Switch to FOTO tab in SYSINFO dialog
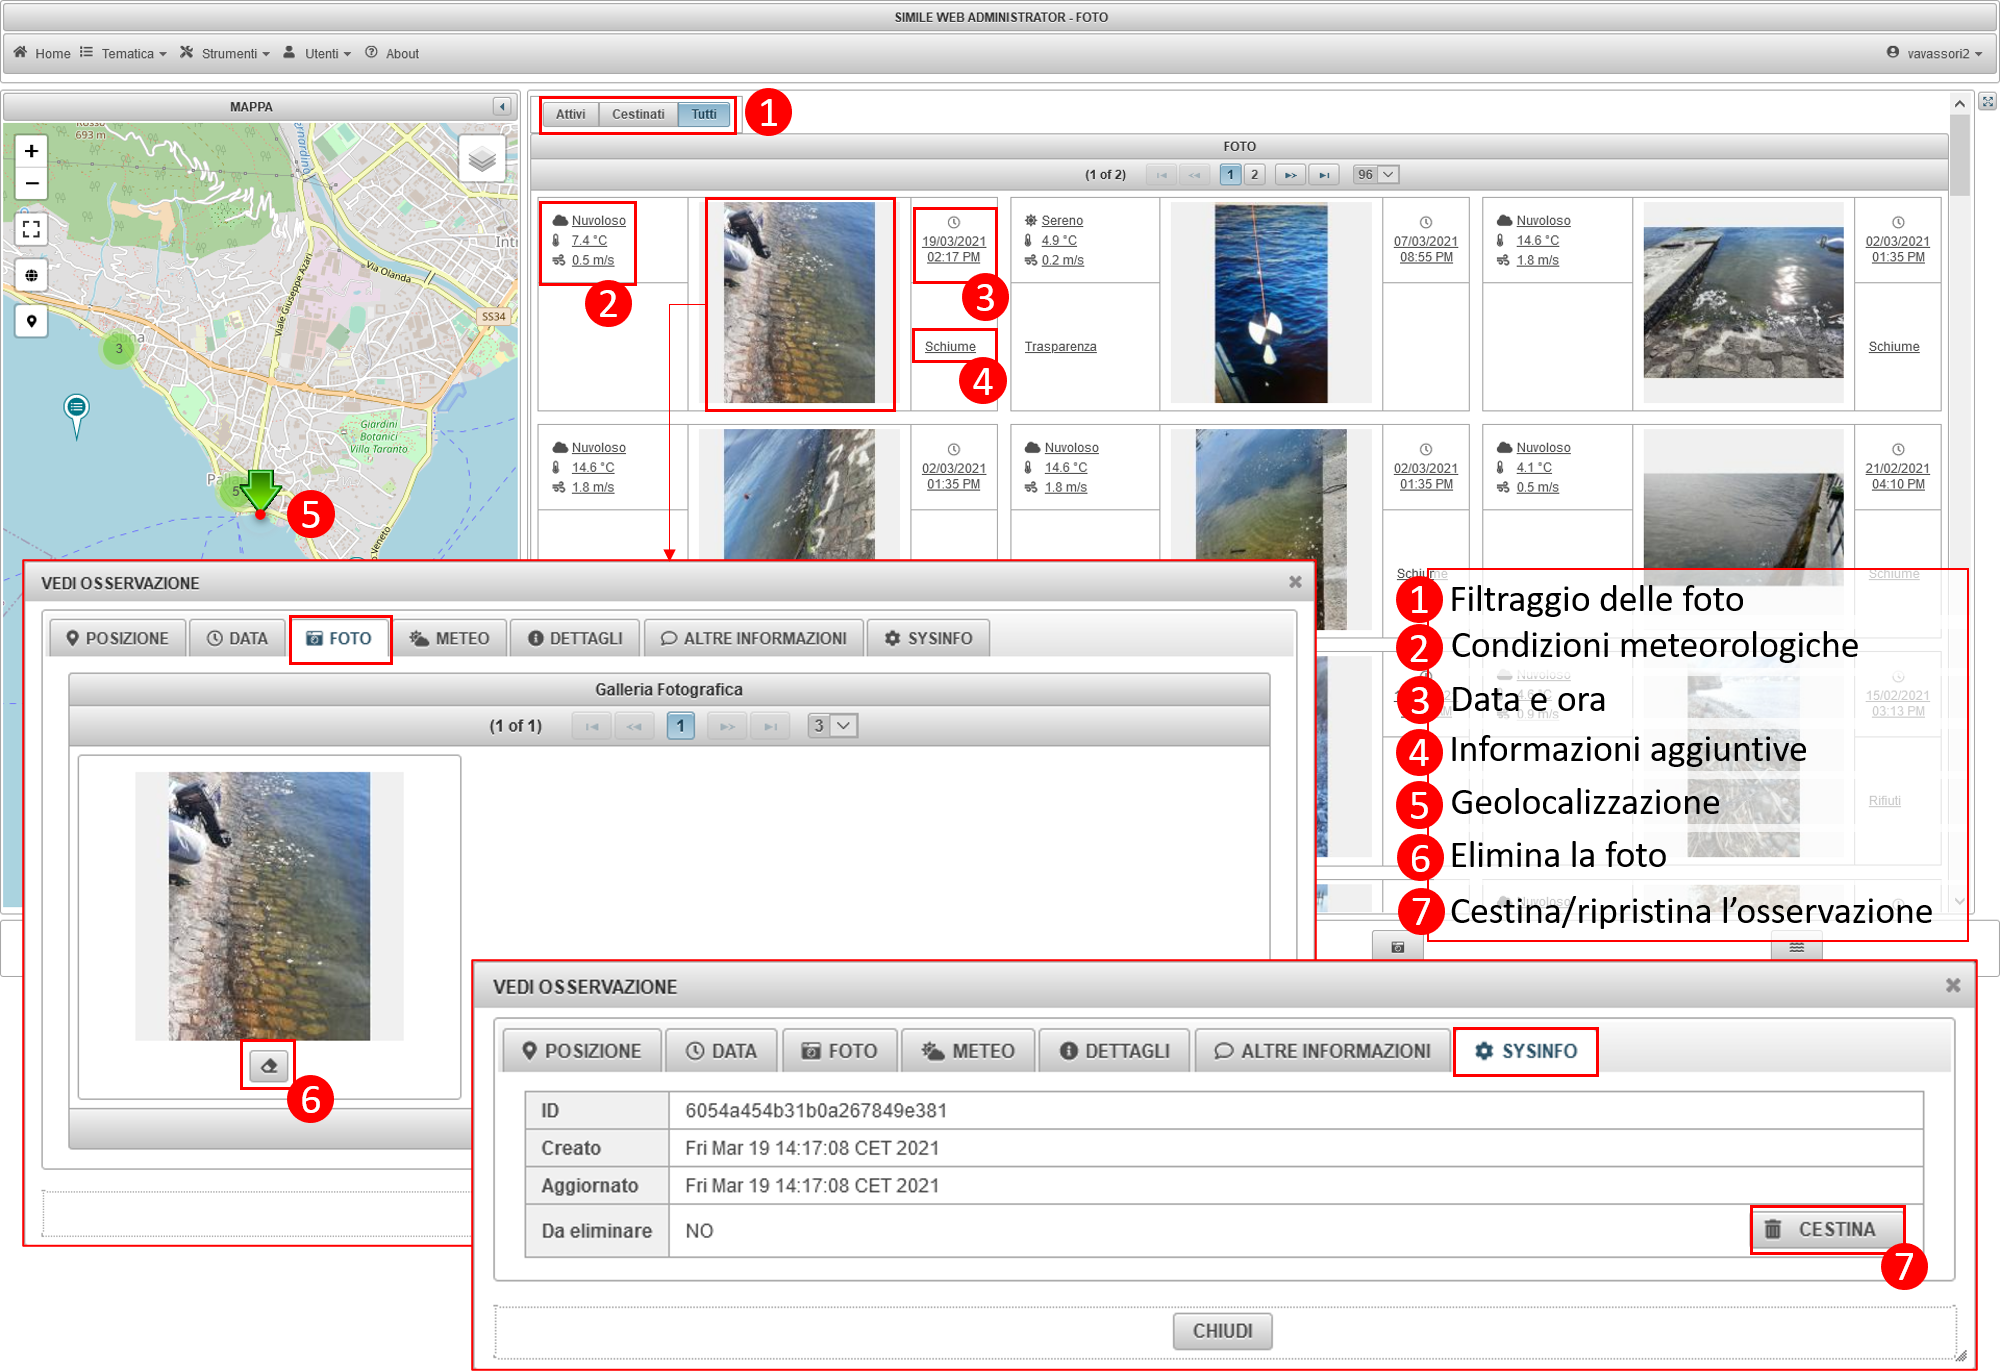Screen dimensions: 2000x1371 point(840,1050)
